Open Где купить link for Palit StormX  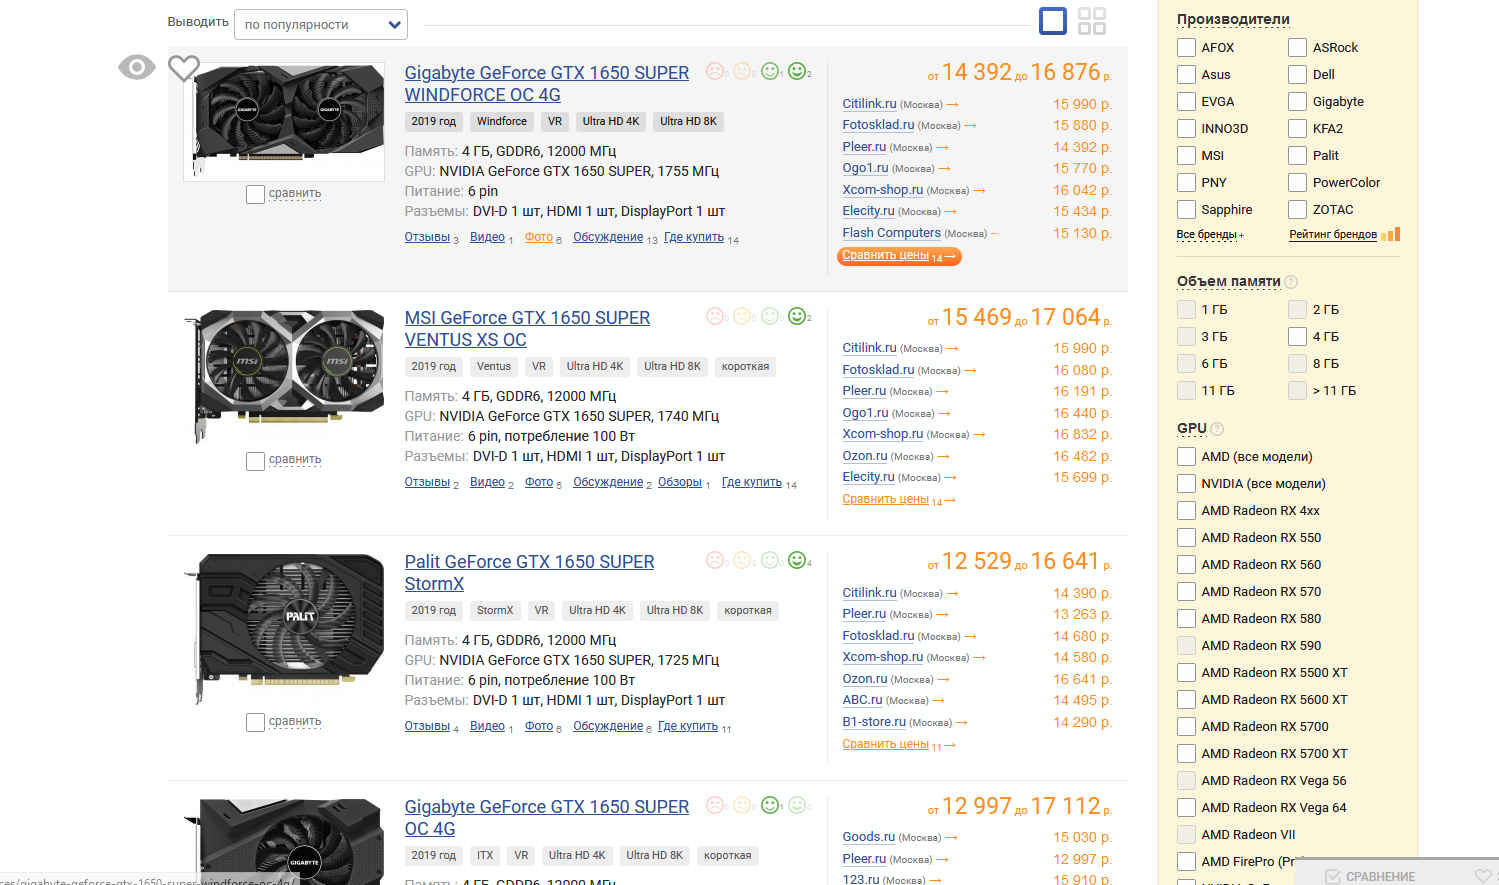pos(688,726)
